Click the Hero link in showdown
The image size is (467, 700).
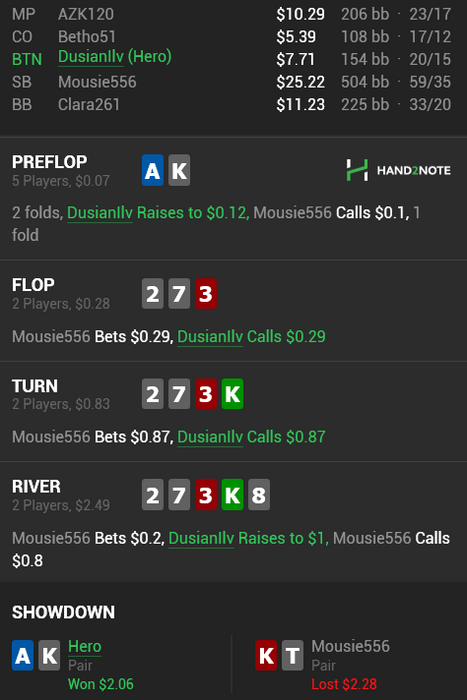[85, 646]
